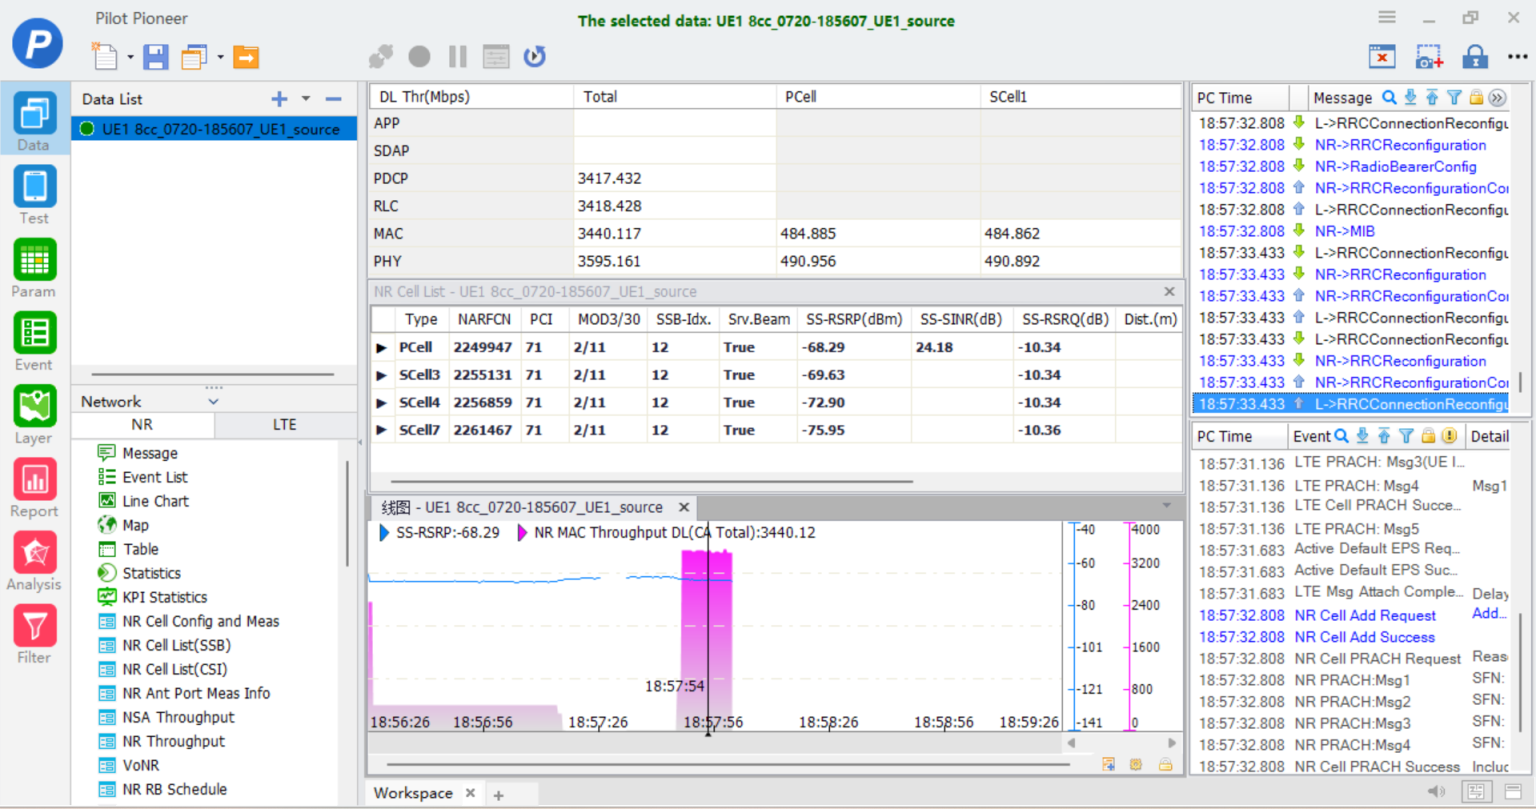Viewport: 1536px width, 809px height.
Task: Open the Layer map sidebar icon
Action: click(x=34, y=415)
